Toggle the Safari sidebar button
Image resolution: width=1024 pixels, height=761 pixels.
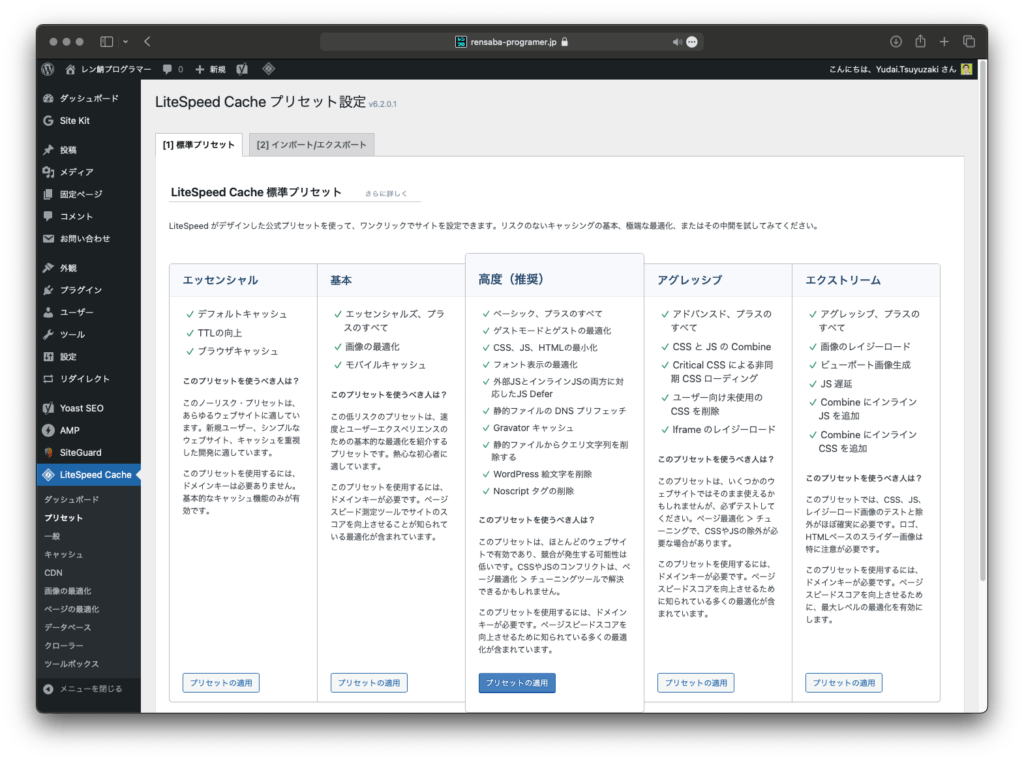[x=107, y=42]
